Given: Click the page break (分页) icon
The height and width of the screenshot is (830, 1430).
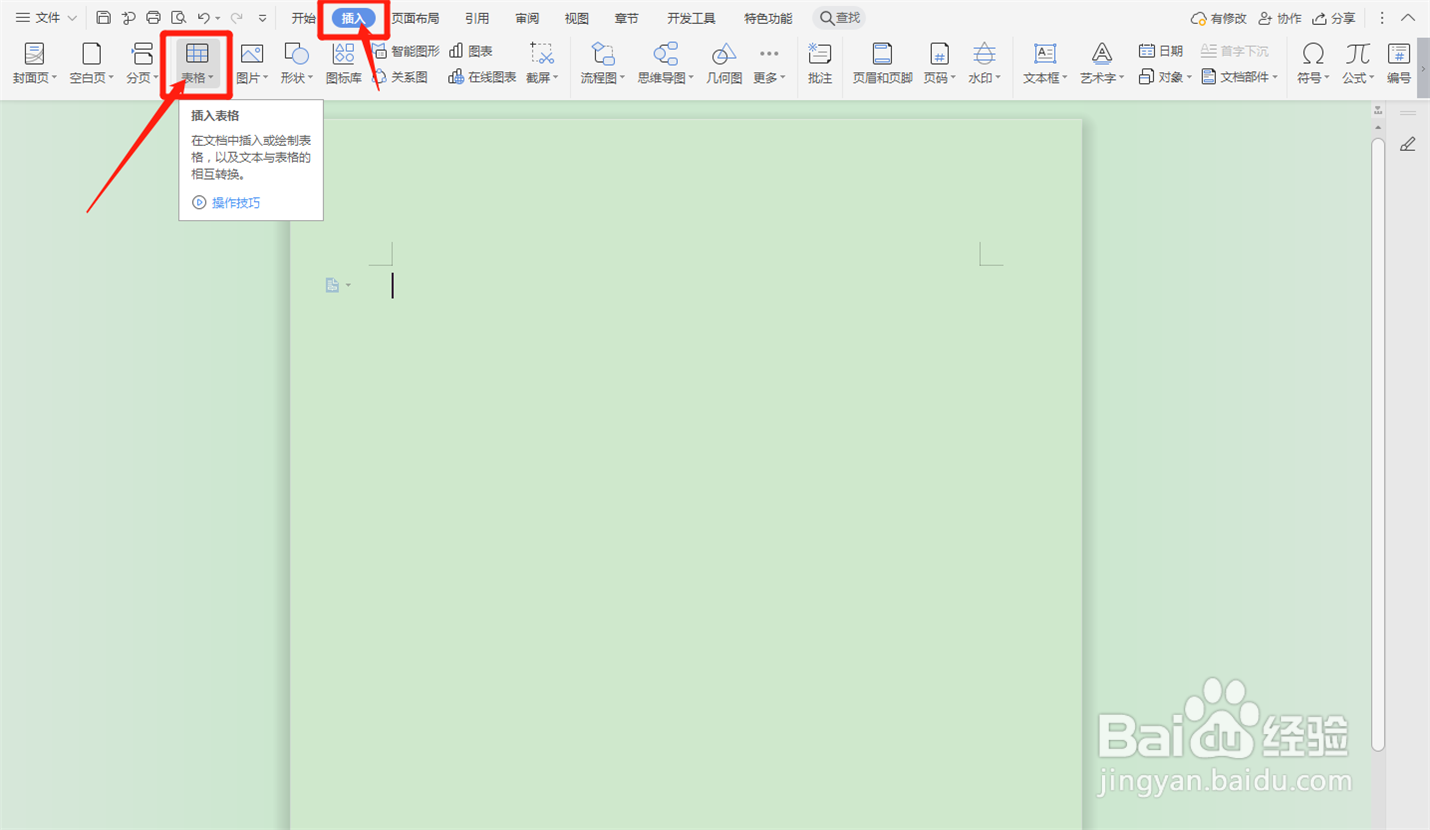Looking at the screenshot, I should tap(142, 54).
